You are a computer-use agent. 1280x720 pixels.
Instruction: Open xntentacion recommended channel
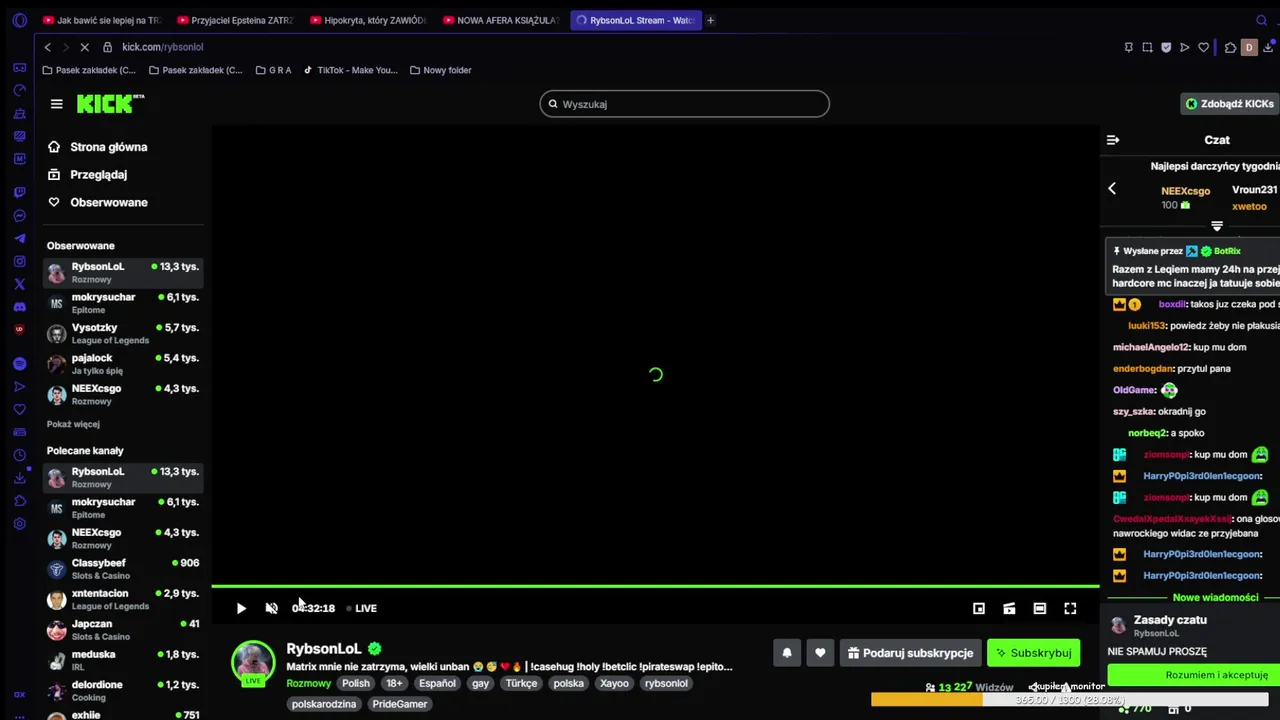click(123, 599)
